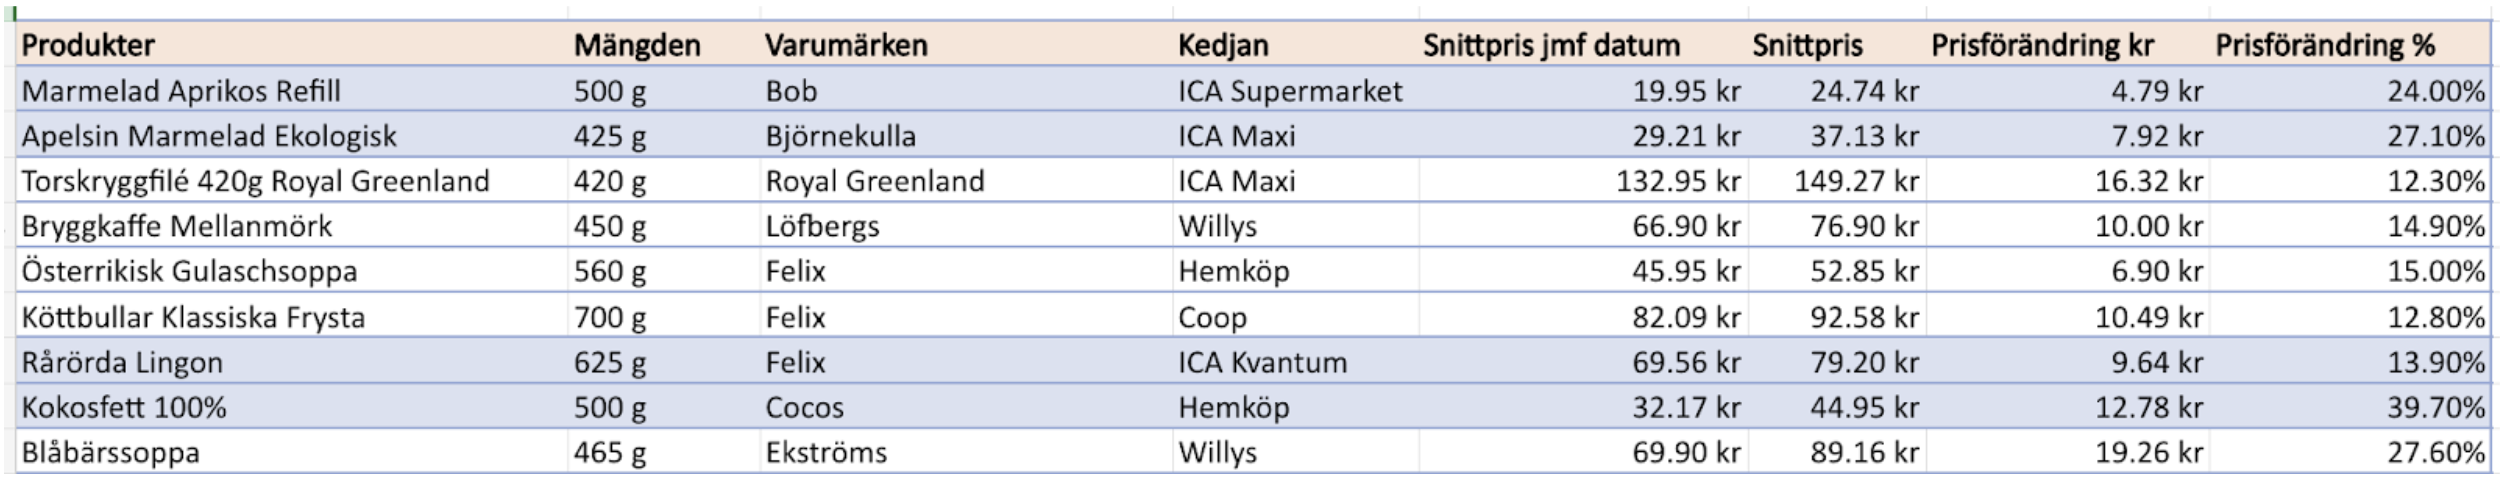Click the Blåbärssoppa product cell
This screenshot has width=2506, height=486.
[111, 452]
